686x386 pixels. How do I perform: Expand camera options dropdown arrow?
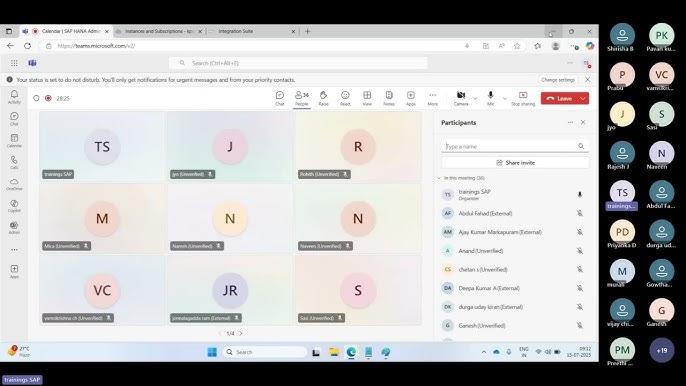pos(475,98)
